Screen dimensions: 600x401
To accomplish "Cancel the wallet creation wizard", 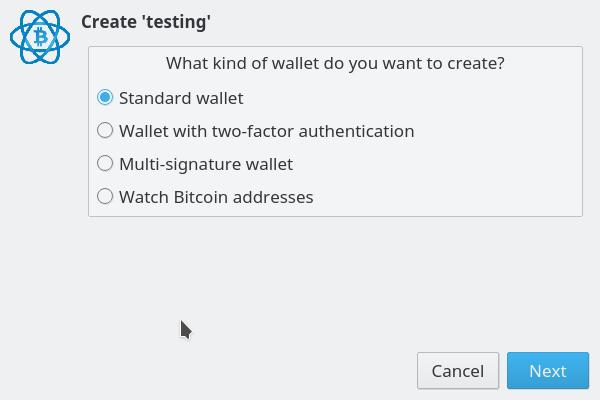I will pos(458,371).
